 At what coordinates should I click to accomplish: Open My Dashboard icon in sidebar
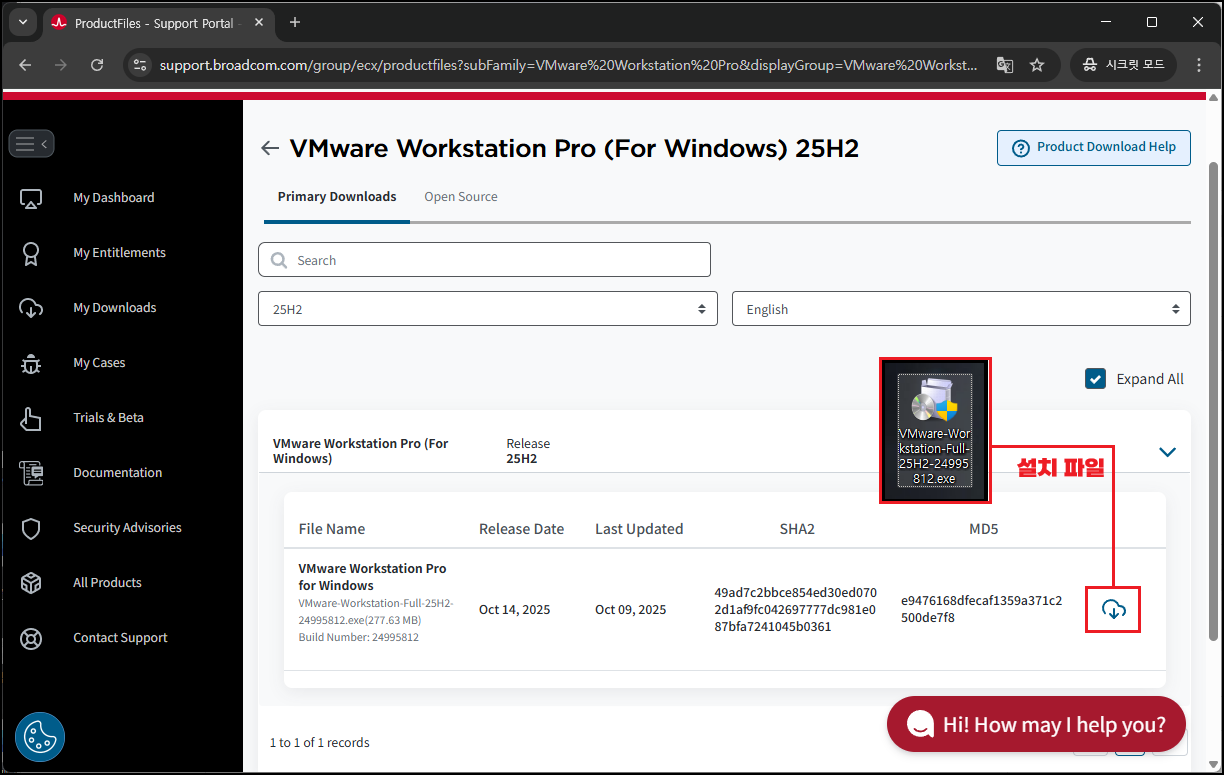pos(31,198)
